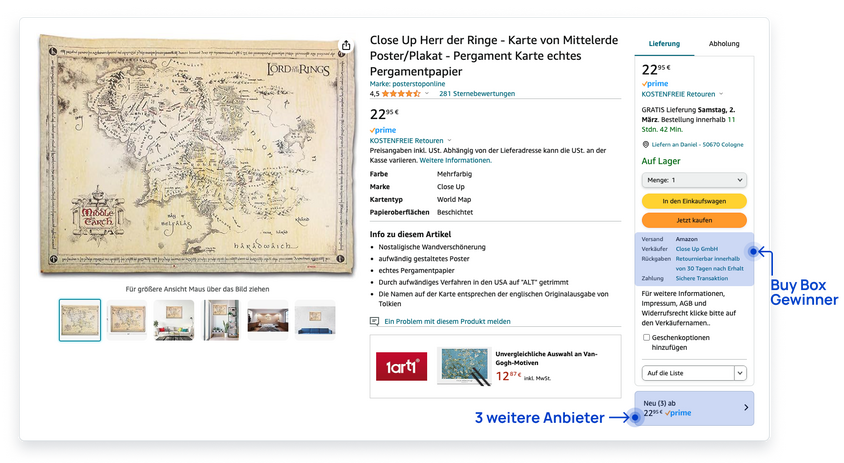Select the first map thumbnail

(80, 320)
